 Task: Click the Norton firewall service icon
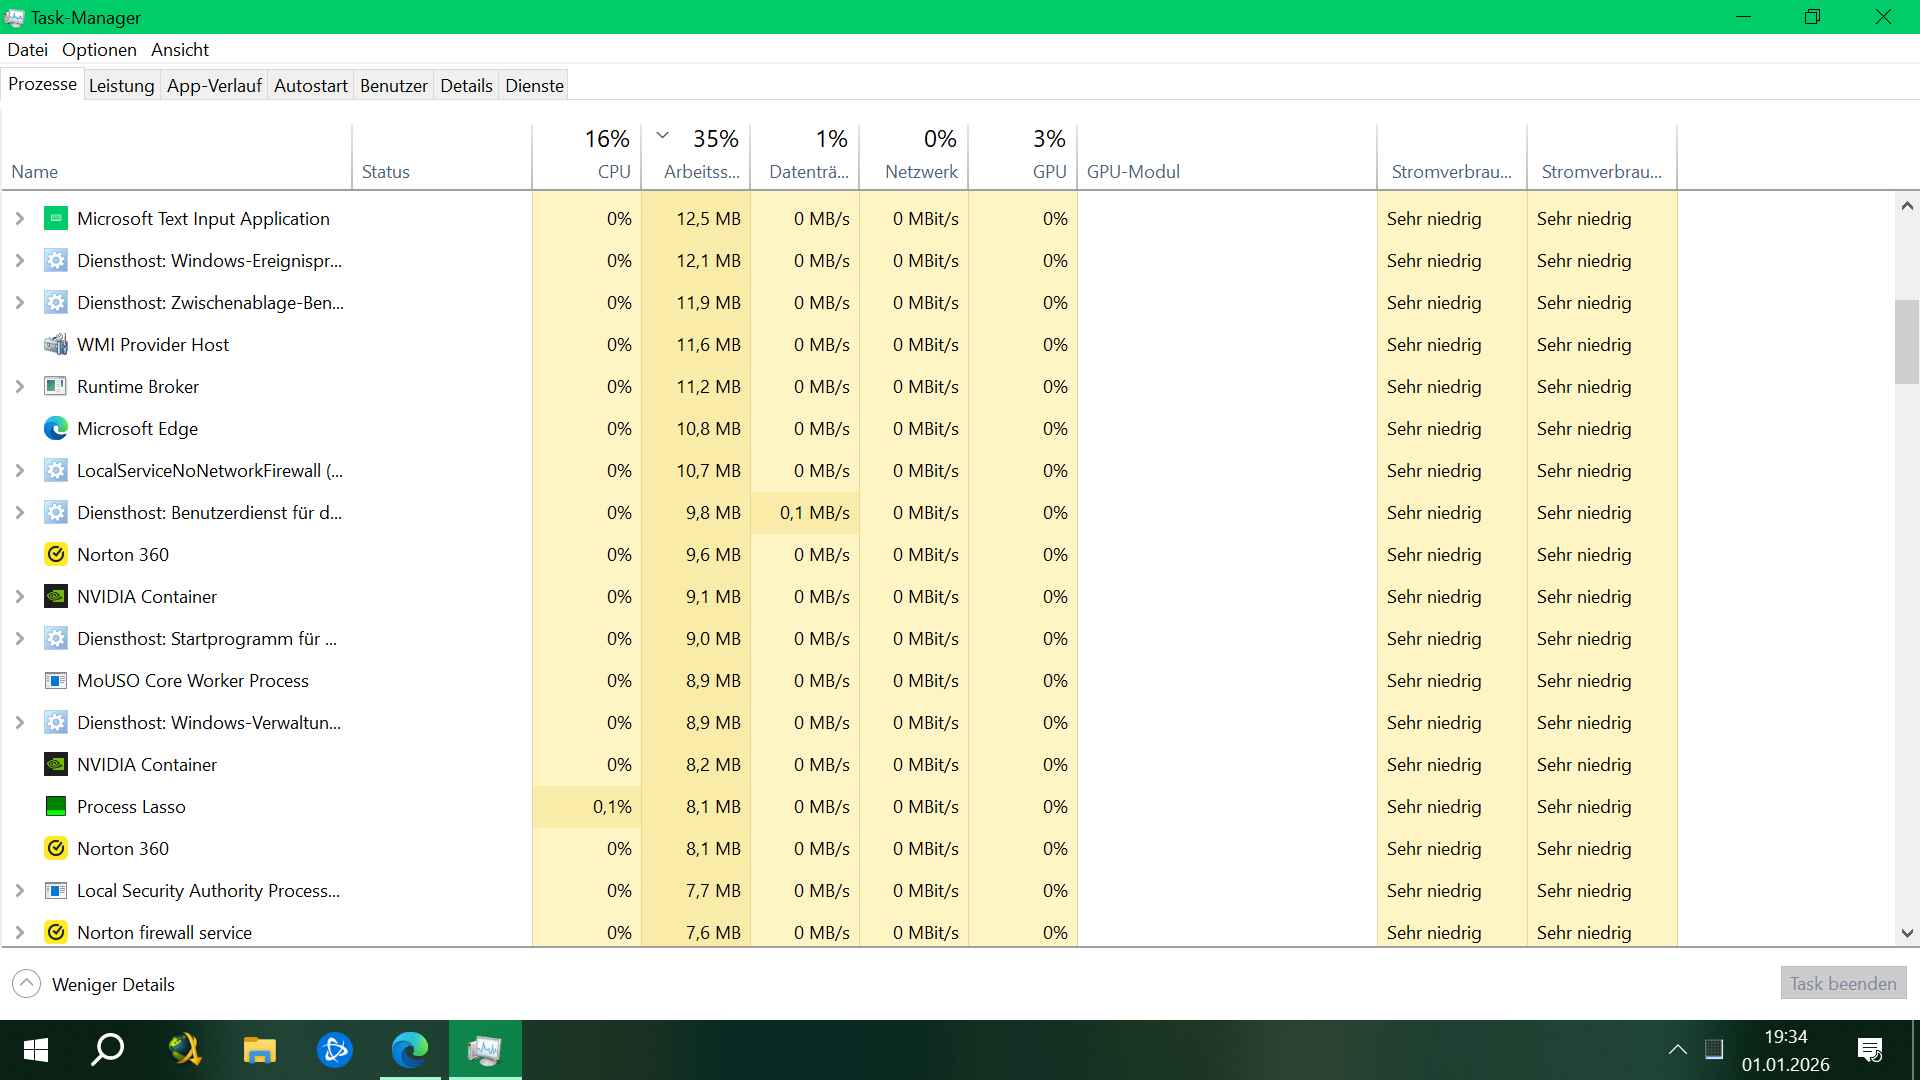click(56, 933)
